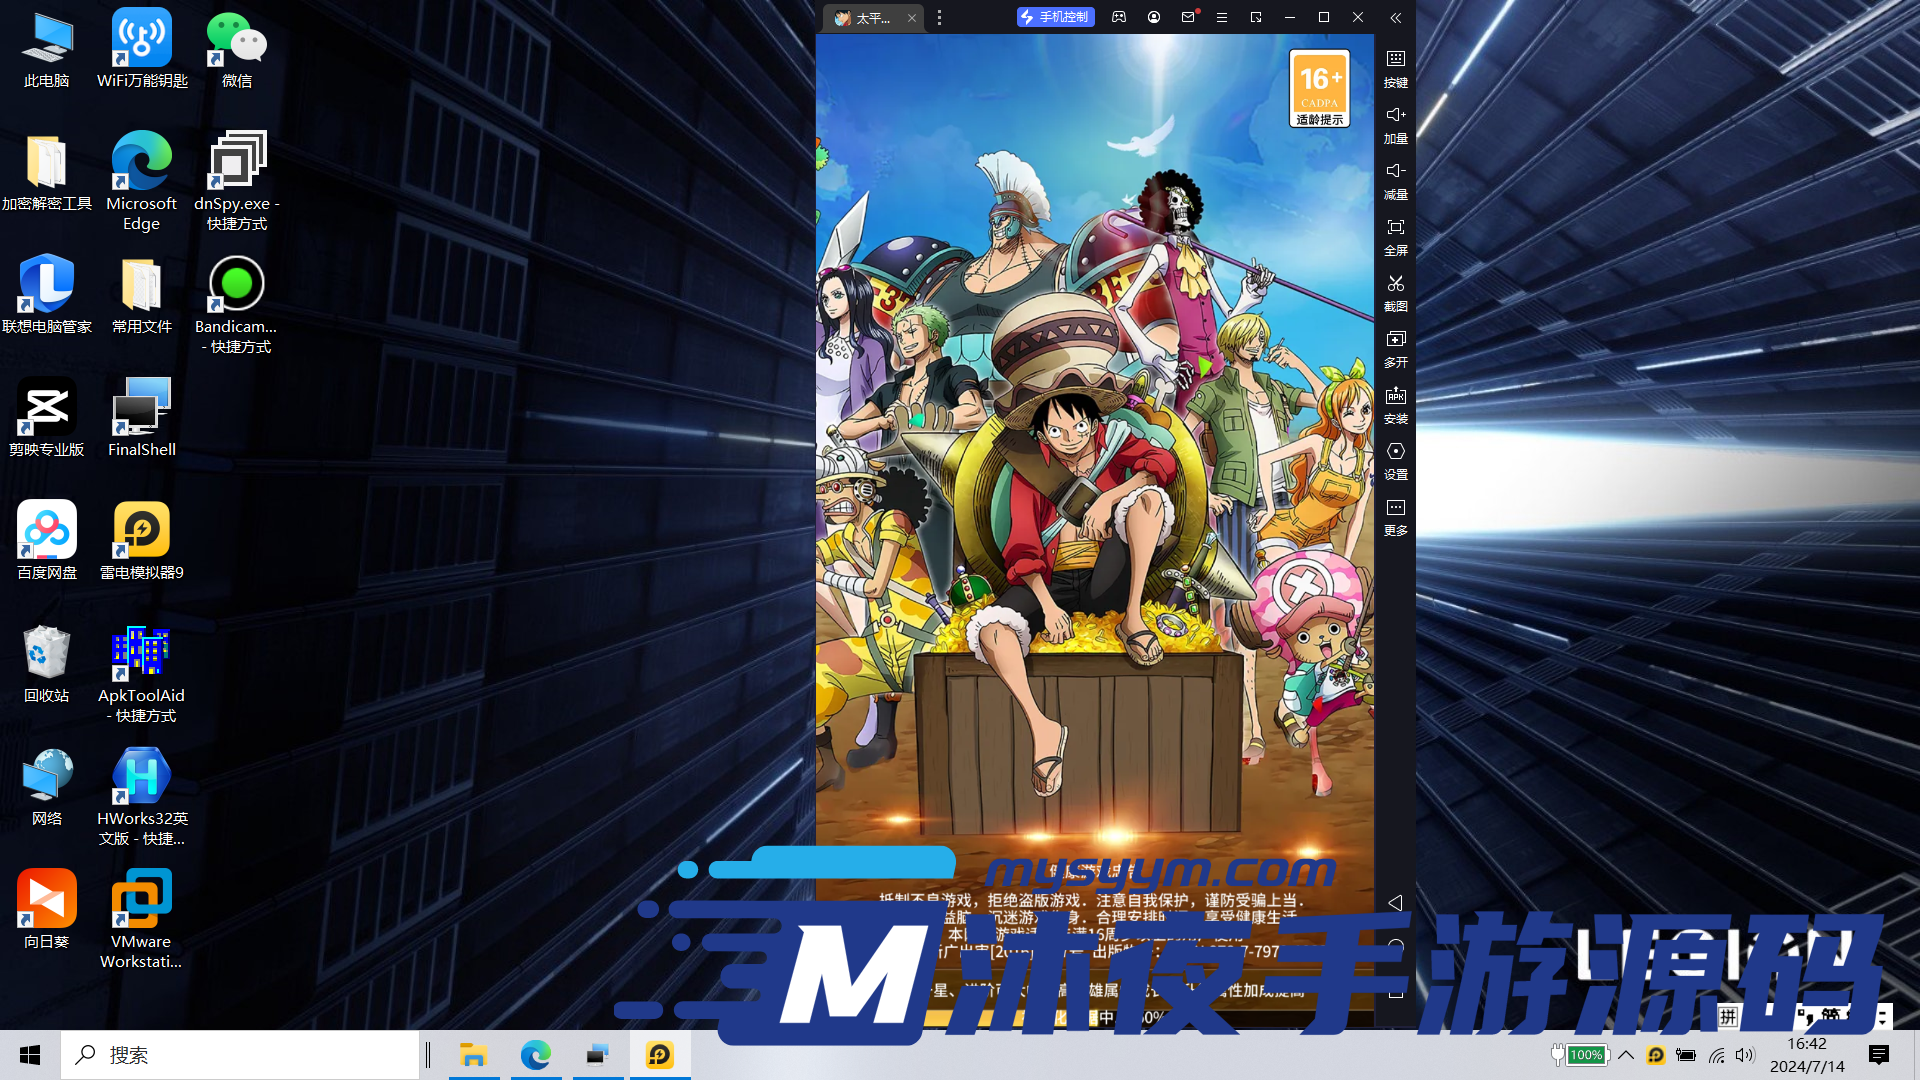Click the 减量 volume down icon
Viewport: 1920px width, 1080px height.
(x=1395, y=180)
